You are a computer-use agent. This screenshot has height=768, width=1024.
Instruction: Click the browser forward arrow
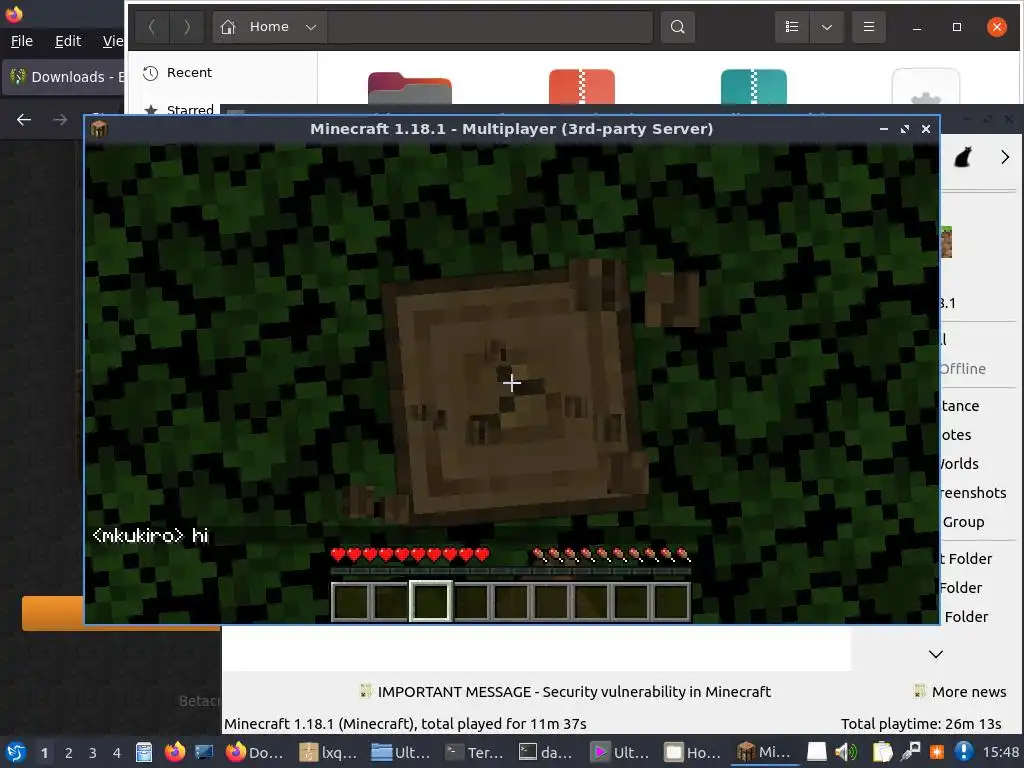pos(60,120)
